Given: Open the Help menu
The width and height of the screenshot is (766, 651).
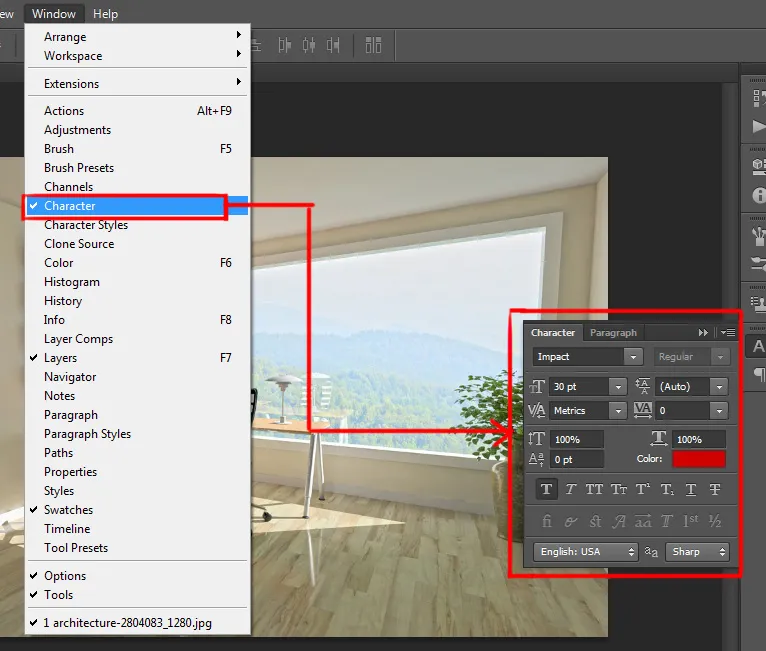Looking at the screenshot, I should (x=106, y=14).
